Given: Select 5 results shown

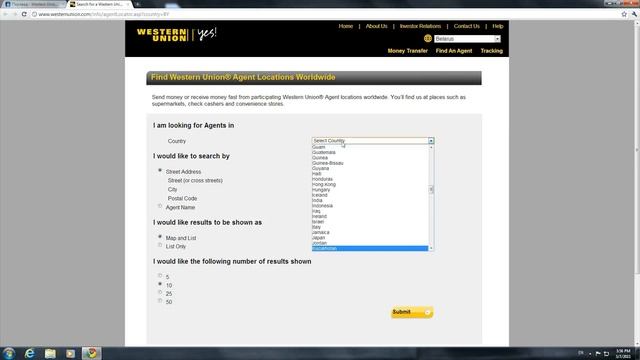Looking at the screenshot, I should pyautogui.click(x=160, y=276).
